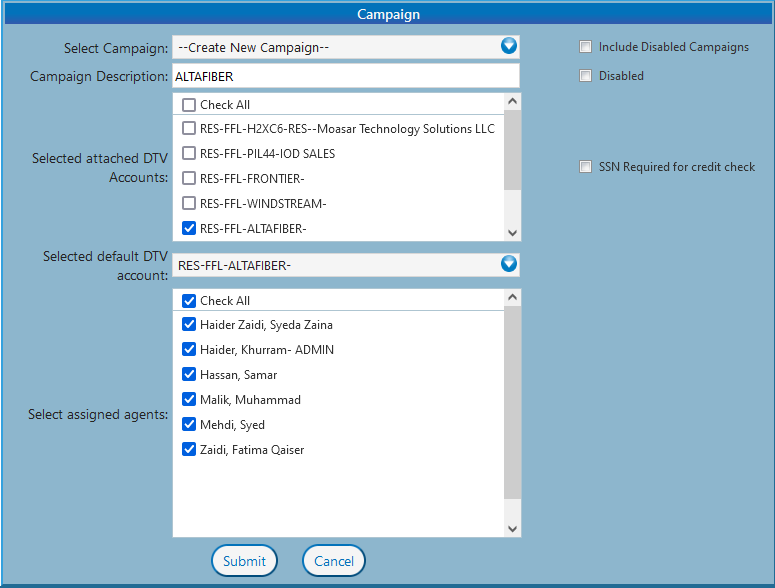775x588 pixels.
Task: Click the Campaign Description text field
Action: coord(345,76)
